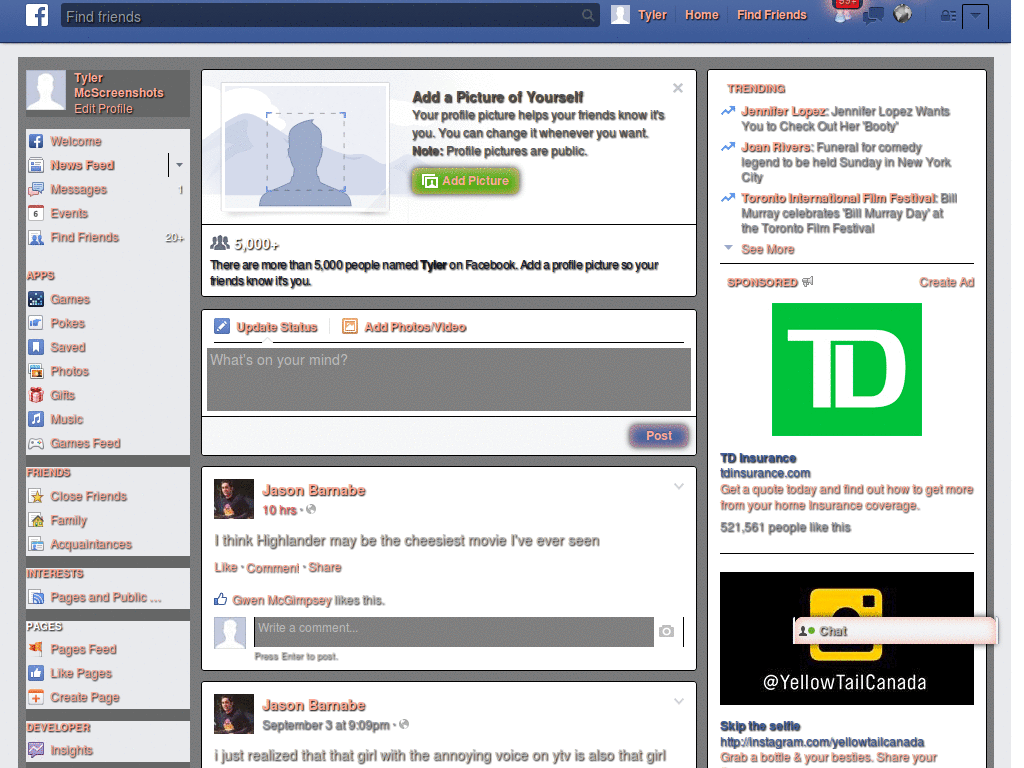Viewport: 1024px width, 768px height.
Task: Click the green Add Picture button
Action: coord(465,182)
